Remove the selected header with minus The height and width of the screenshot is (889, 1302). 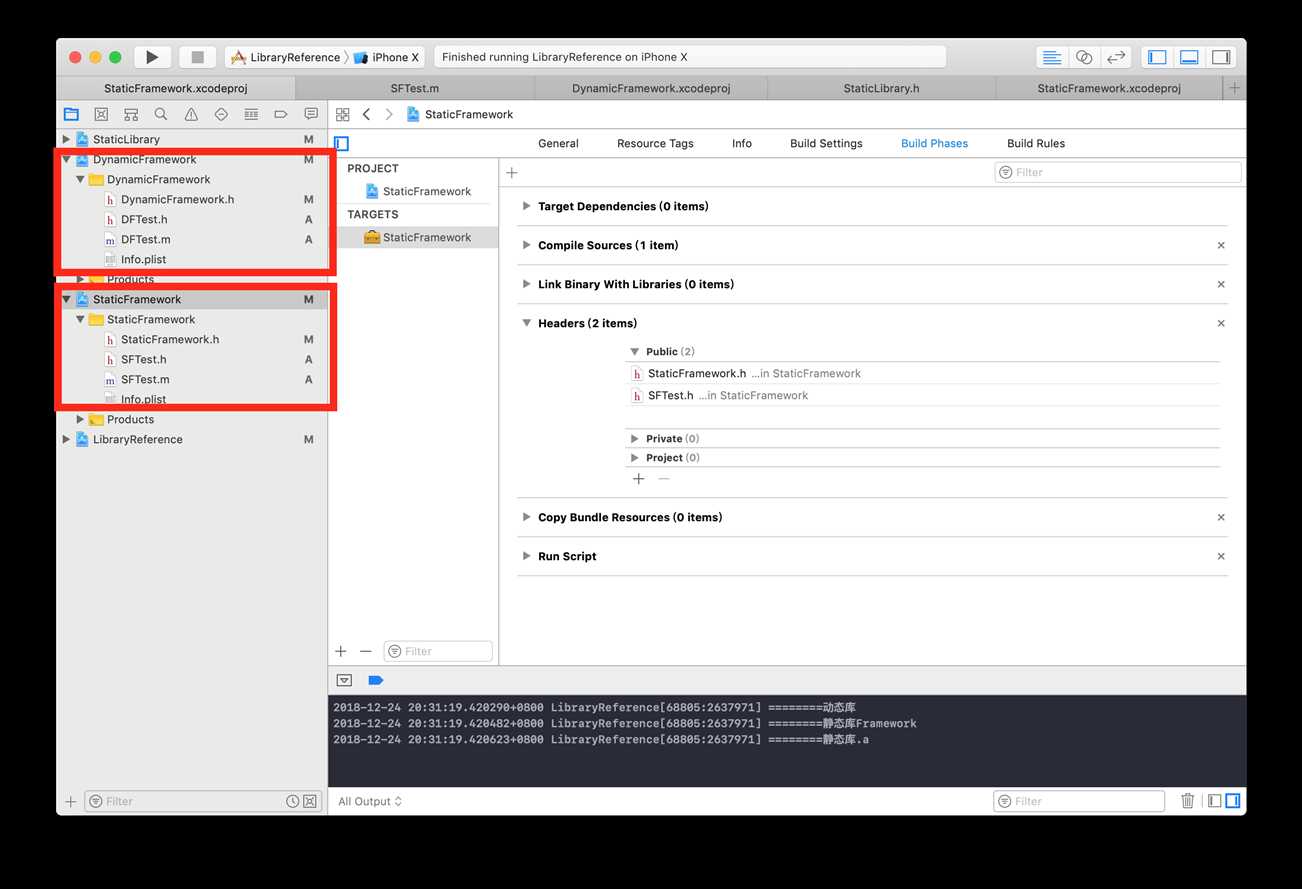point(664,479)
